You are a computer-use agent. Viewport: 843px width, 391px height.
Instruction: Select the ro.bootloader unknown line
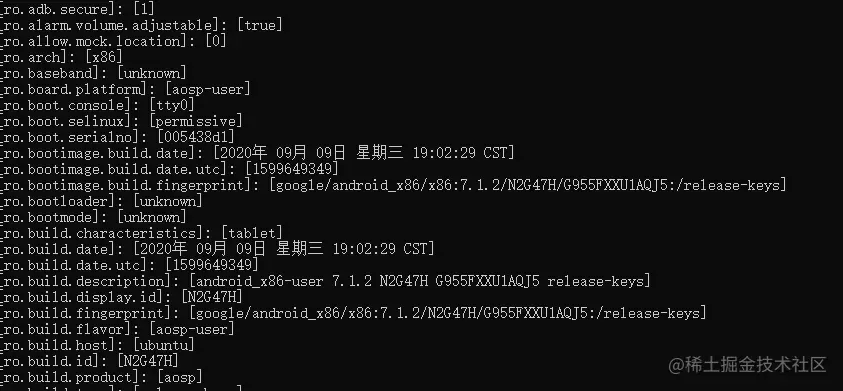pos(101,201)
